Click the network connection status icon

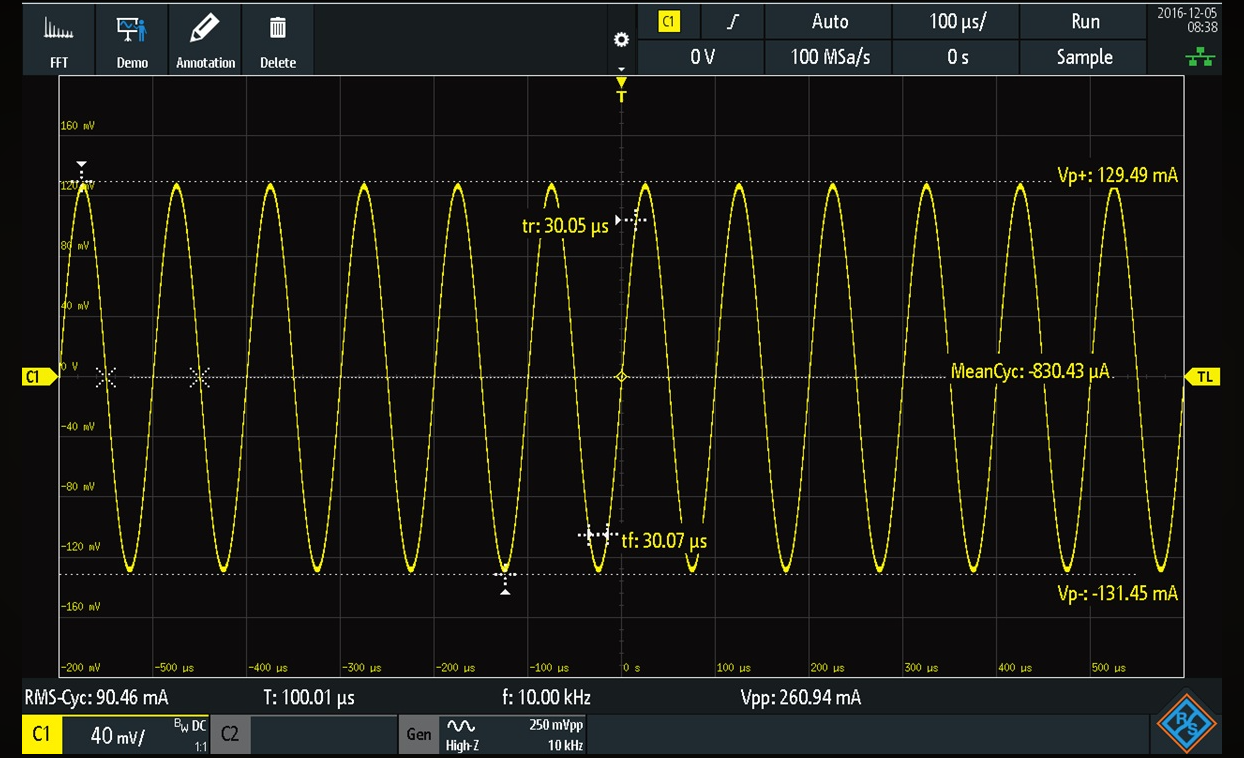(x=1199, y=58)
